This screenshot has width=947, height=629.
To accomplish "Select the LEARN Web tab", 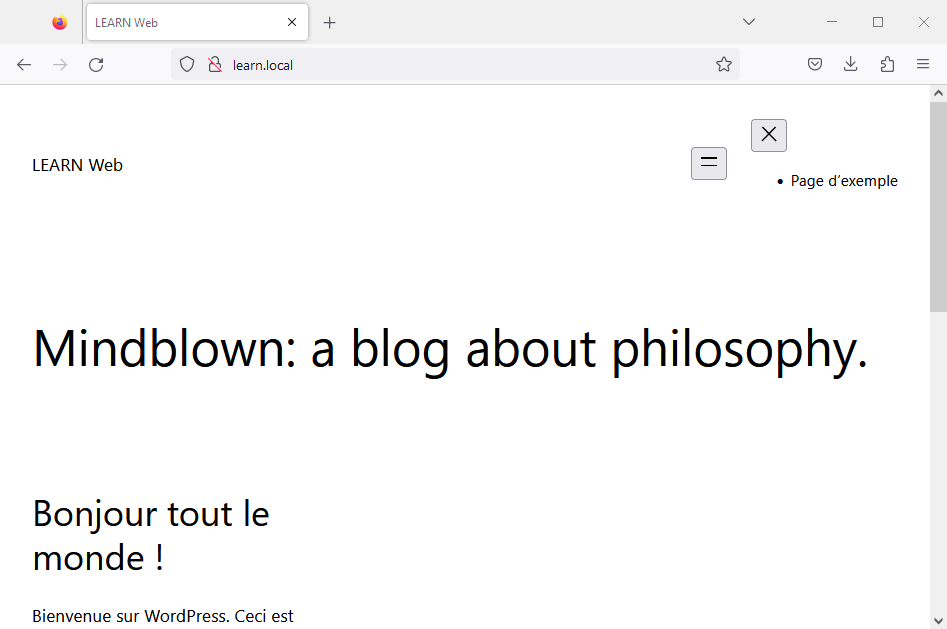I will 180,22.
